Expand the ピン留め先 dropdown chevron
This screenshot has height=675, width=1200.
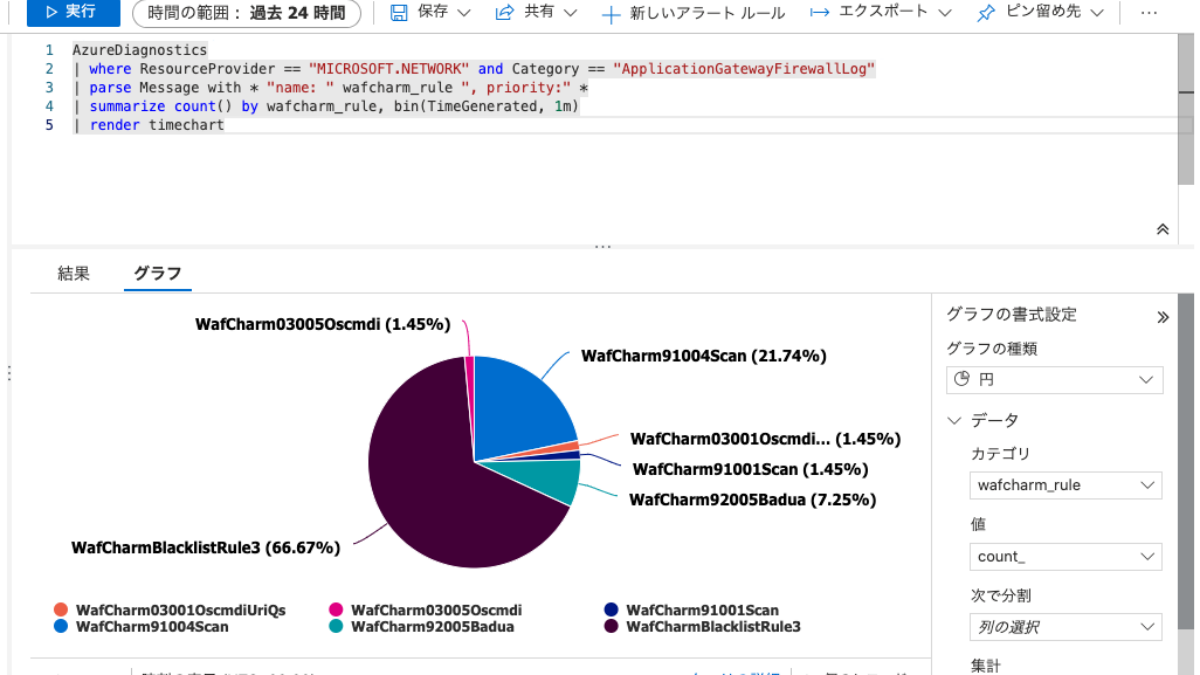[x=1097, y=13]
